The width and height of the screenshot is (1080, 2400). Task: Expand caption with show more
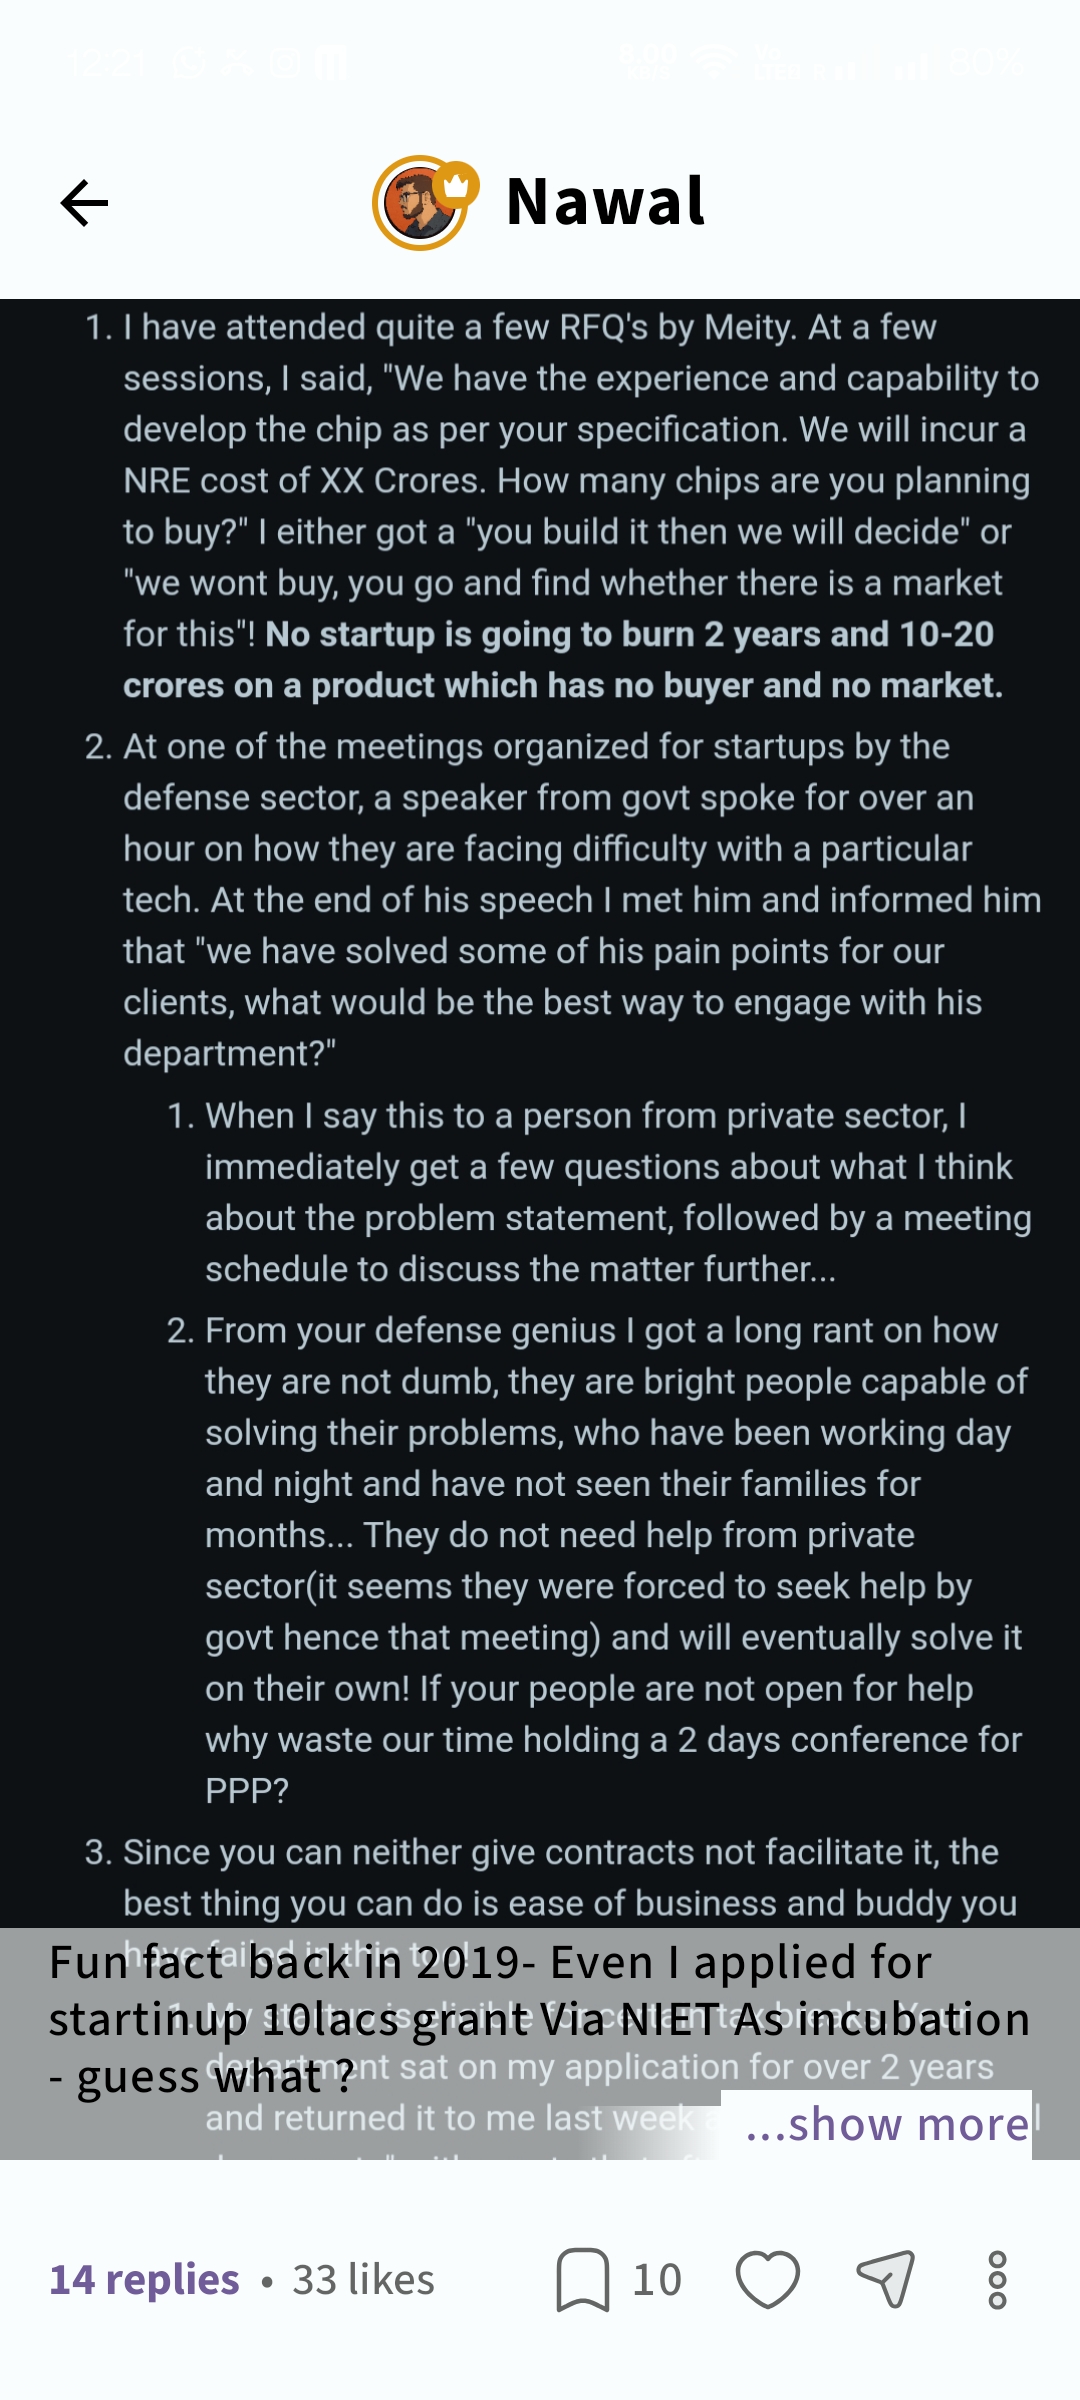coord(888,2124)
